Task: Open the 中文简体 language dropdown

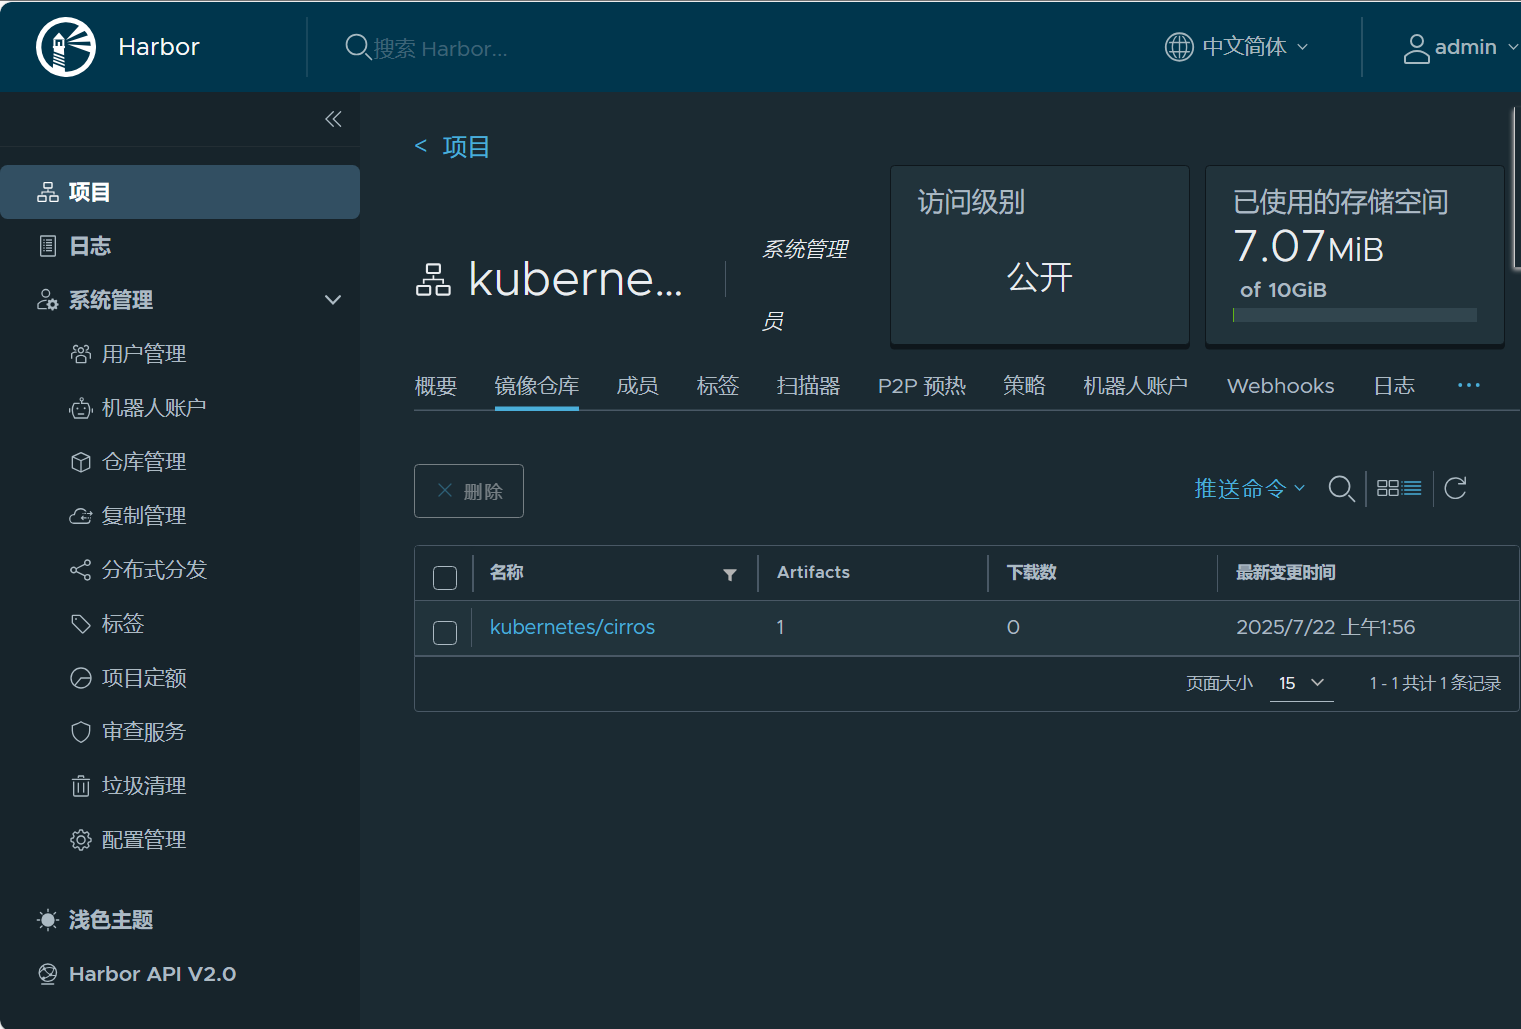Action: tap(1254, 47)
